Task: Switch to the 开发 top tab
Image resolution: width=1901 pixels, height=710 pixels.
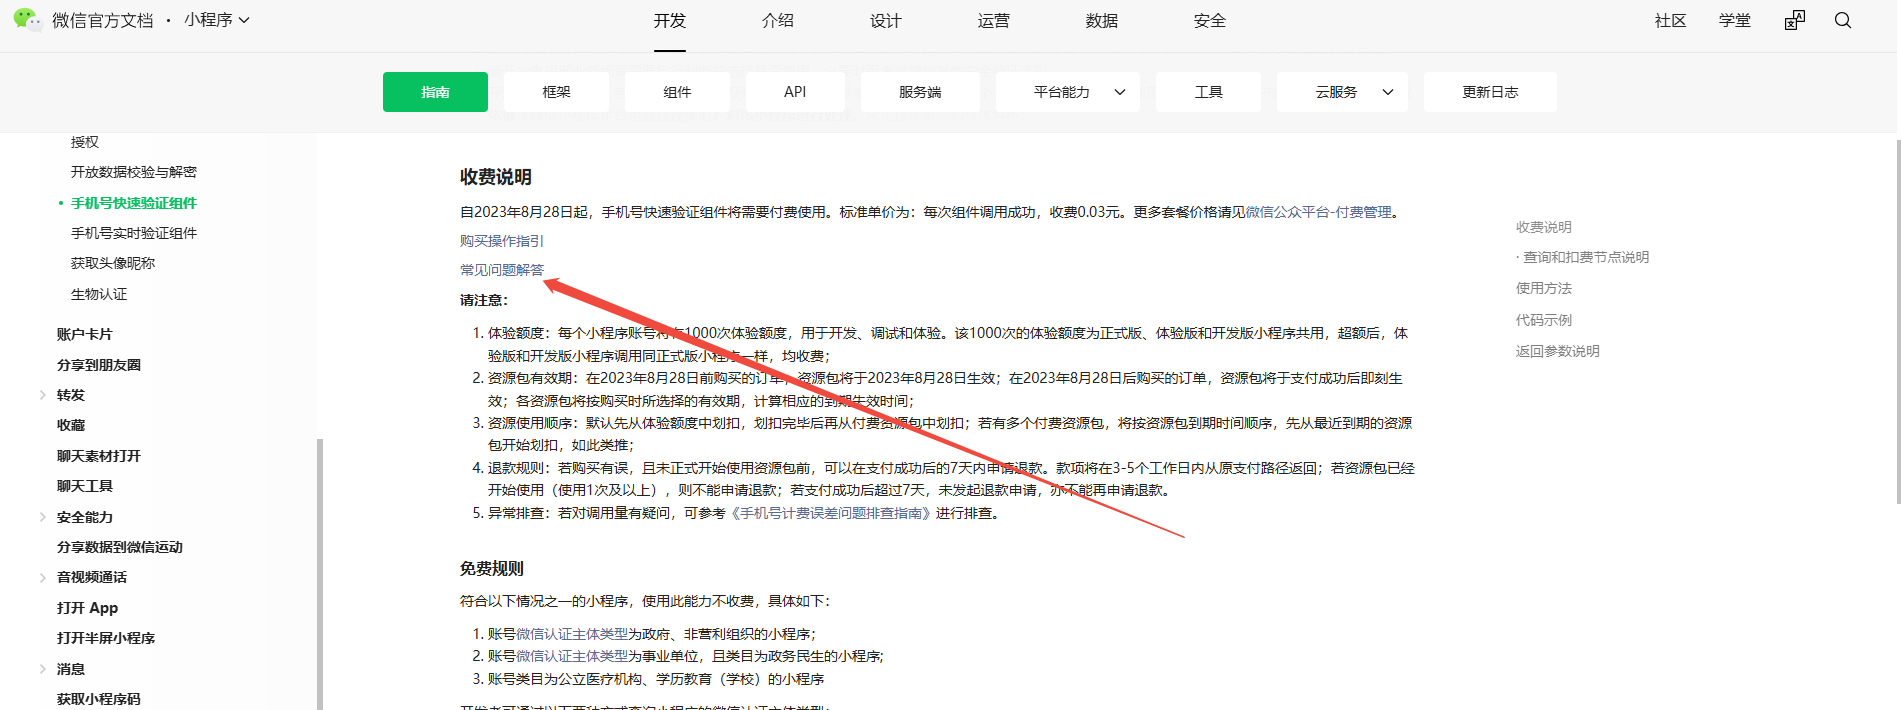Action: [x=670, y=21]
